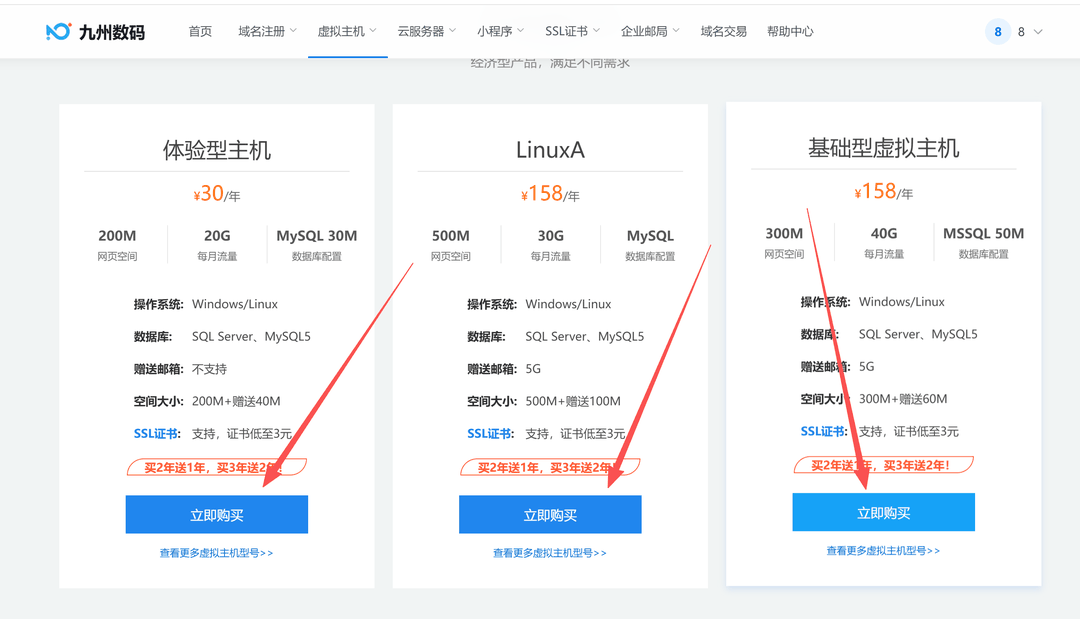This screenshot has height=619, width=1080.
Task: Click the 200M+赠送40M space text
Action: (x=236, y=401)
